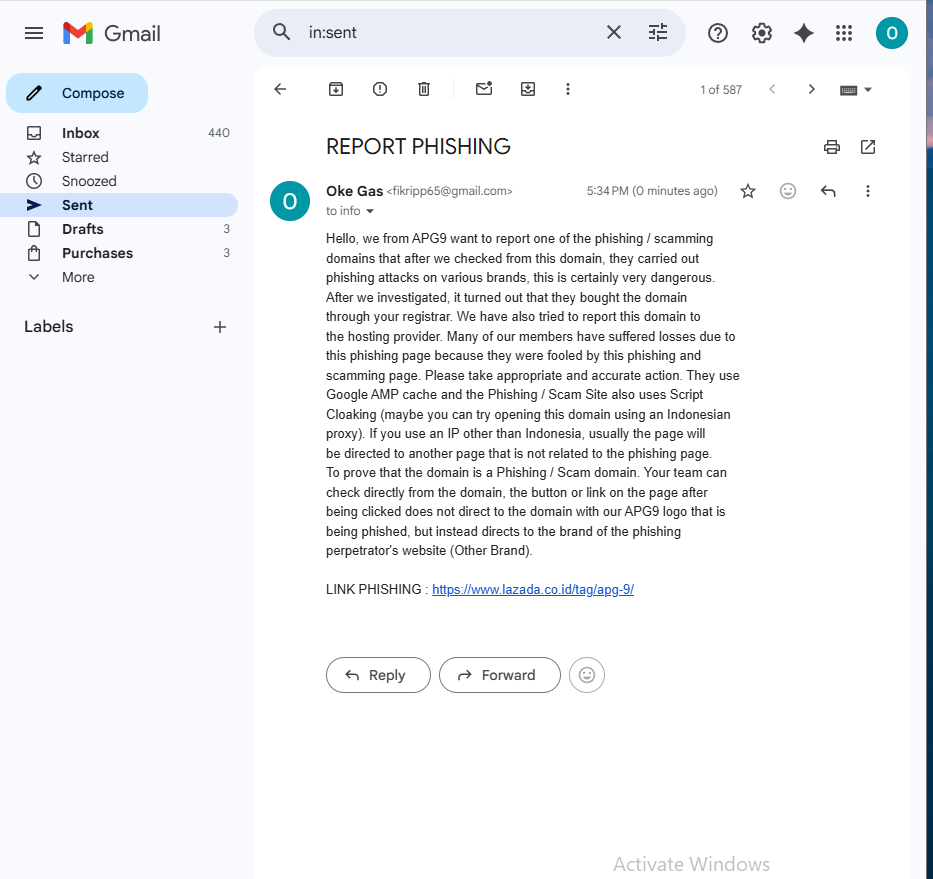Open the Support help icon
The image size is (933, 879).
point(718,33)
